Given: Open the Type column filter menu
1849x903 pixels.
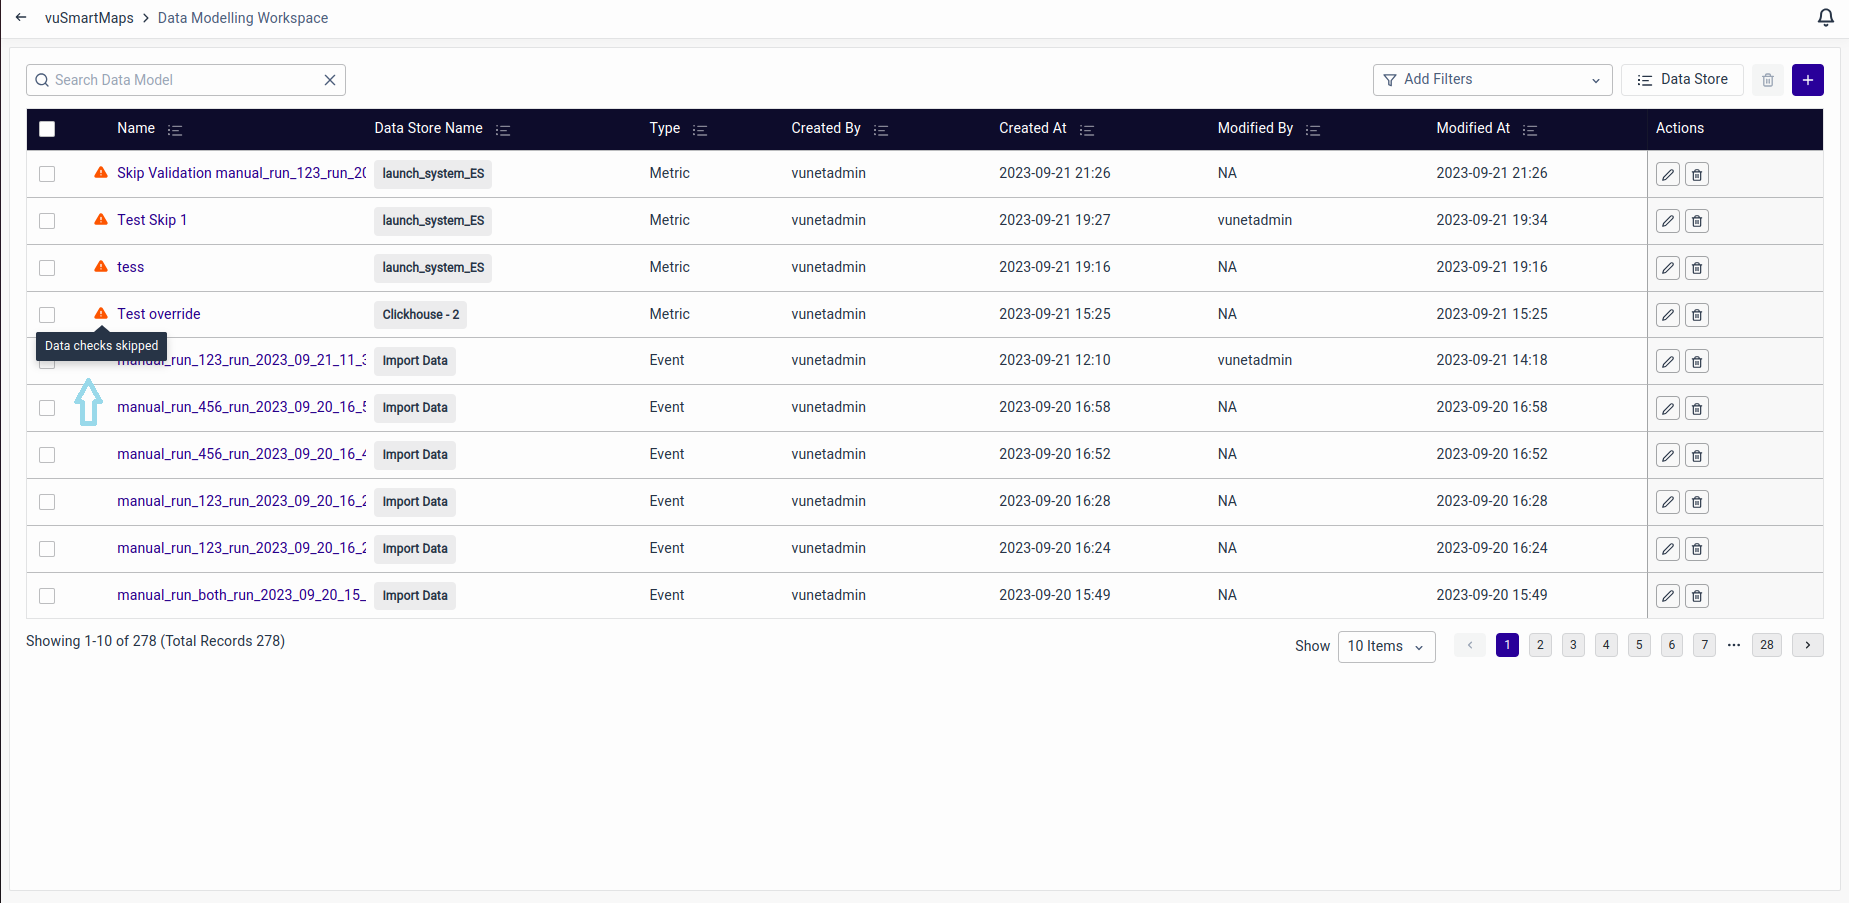Looking at the screenshot, I should 700,130.
